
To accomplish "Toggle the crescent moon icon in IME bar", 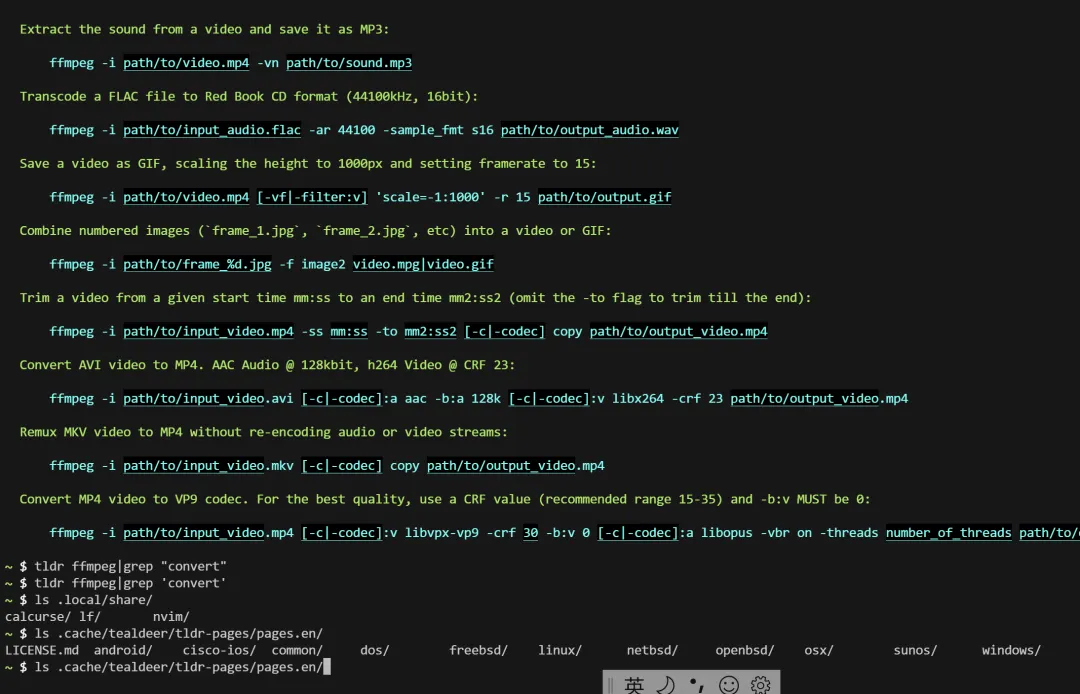I will [665, 684].
